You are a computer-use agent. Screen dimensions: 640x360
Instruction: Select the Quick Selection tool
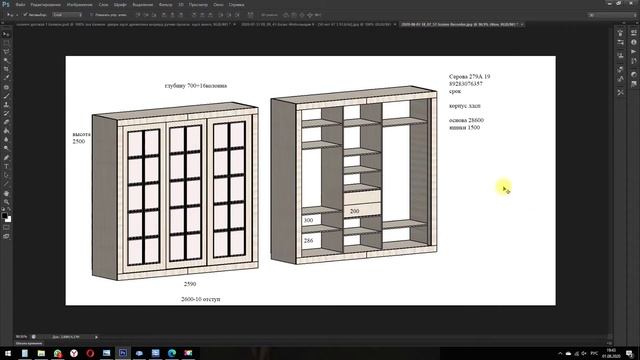pos(6,60)
